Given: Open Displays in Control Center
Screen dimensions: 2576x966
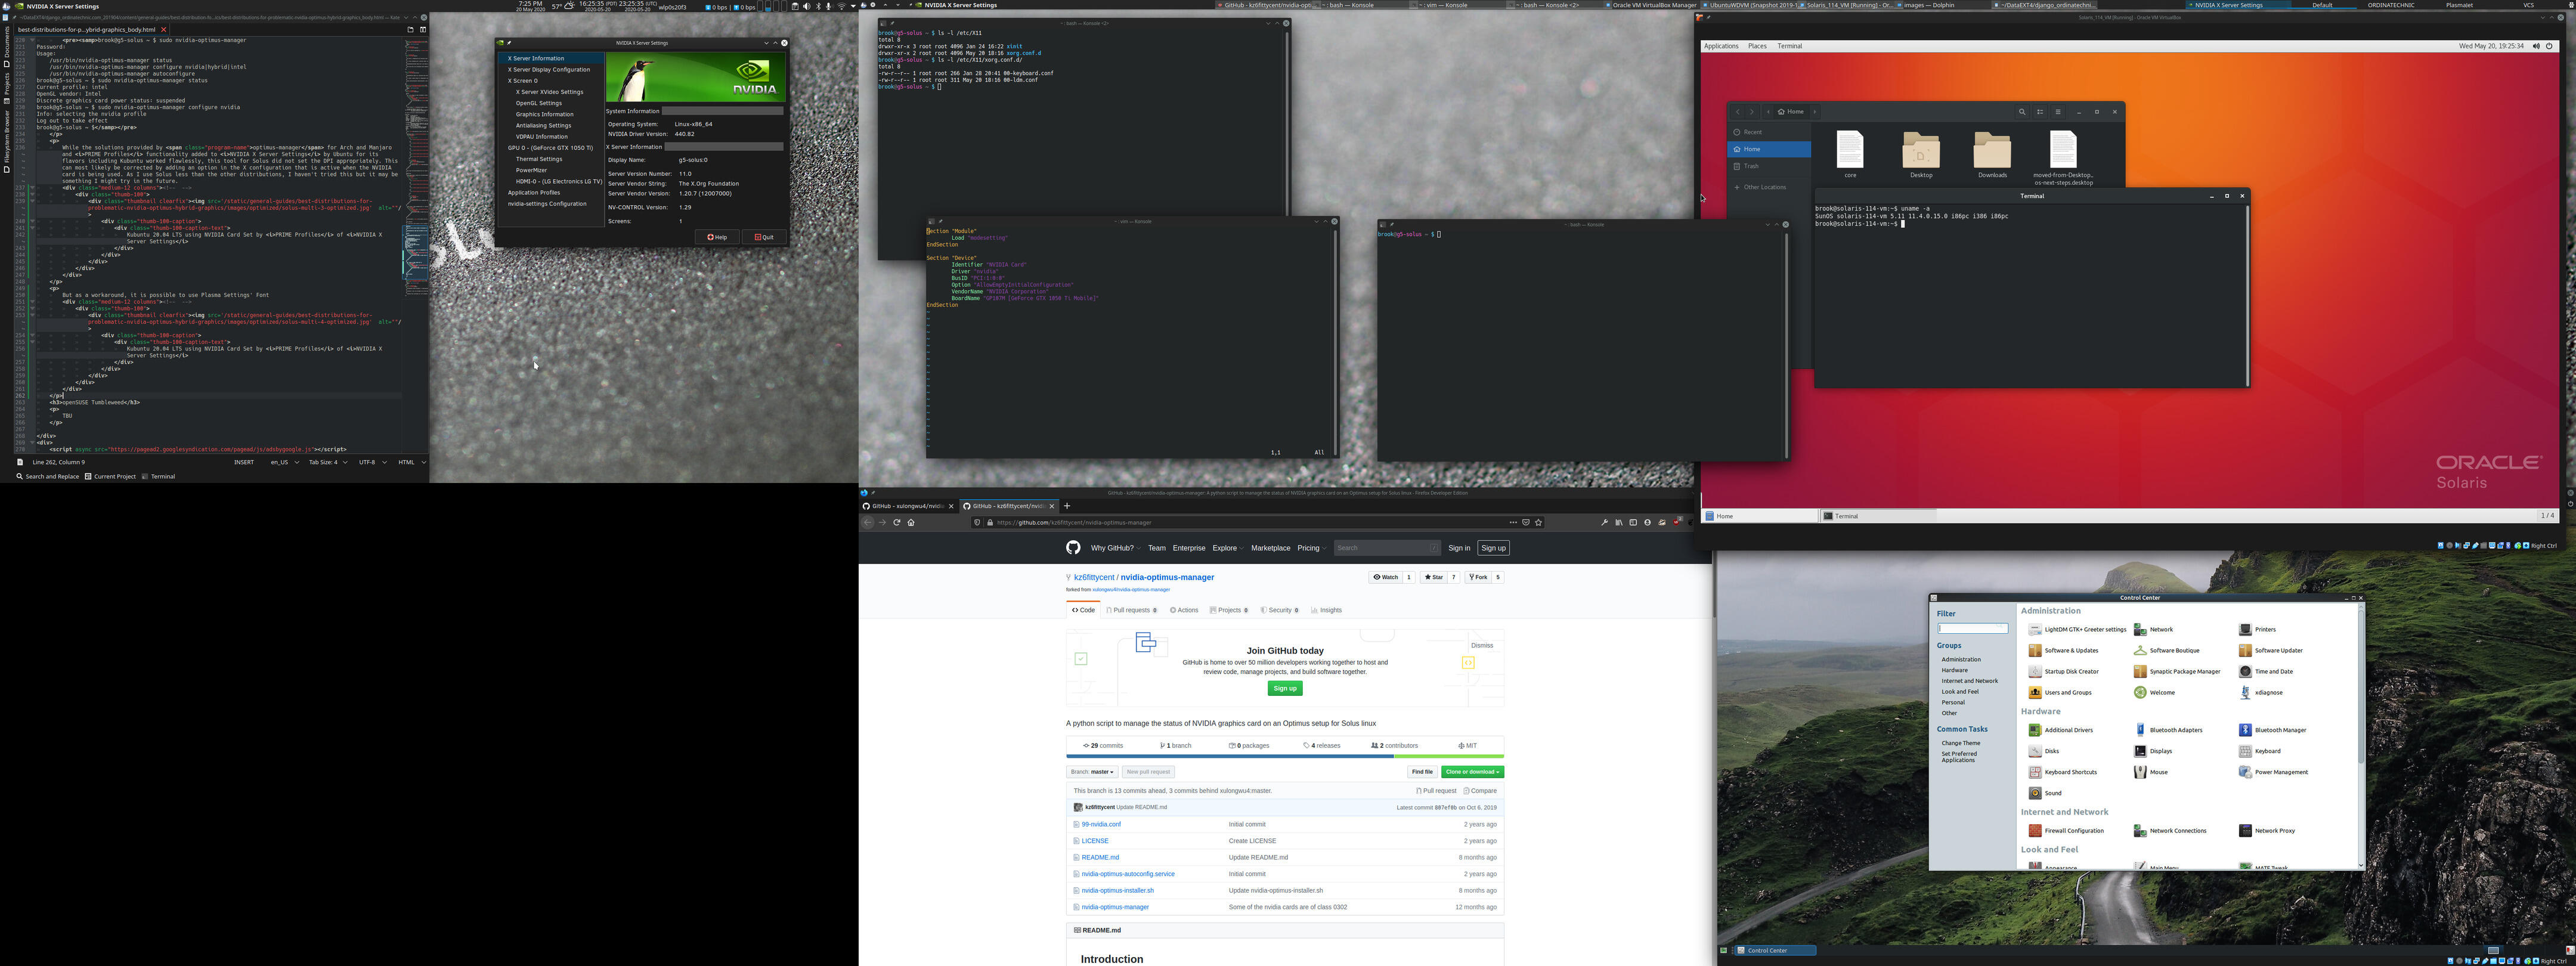Looking at the screenshot, I should pos(2152,751).
